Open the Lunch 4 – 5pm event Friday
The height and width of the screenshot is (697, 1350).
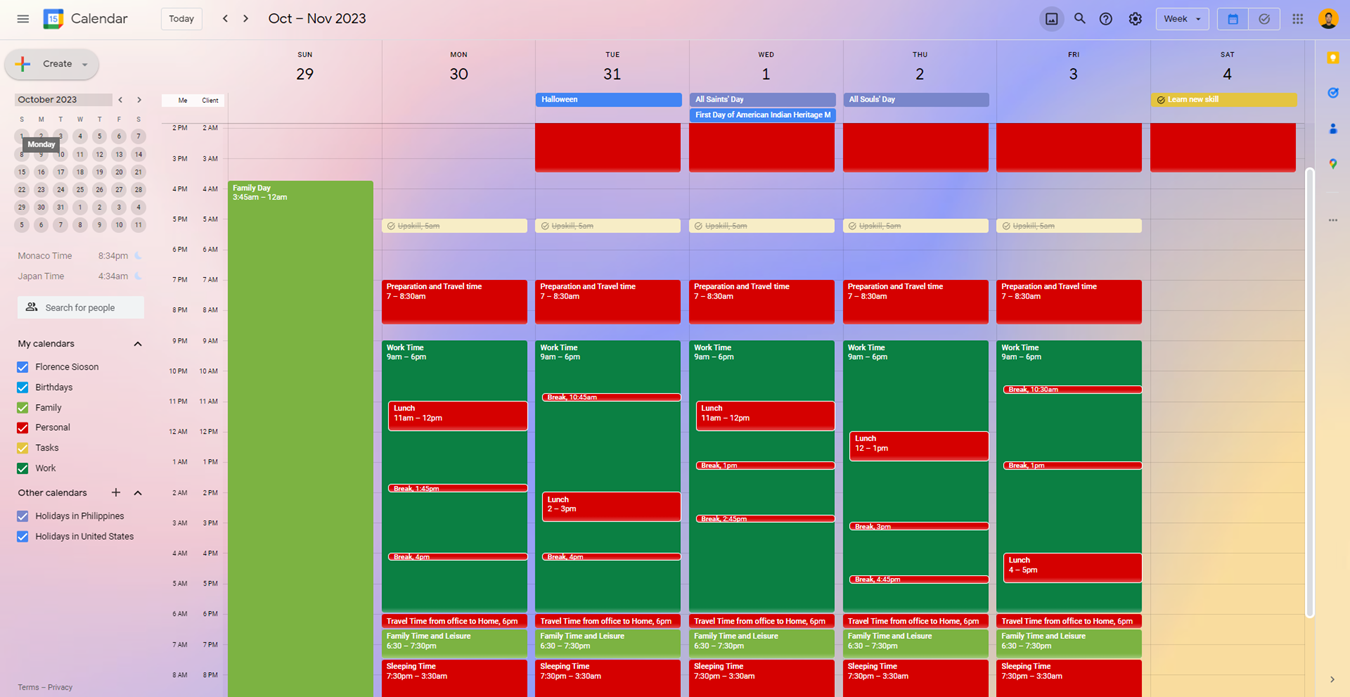1072,567
